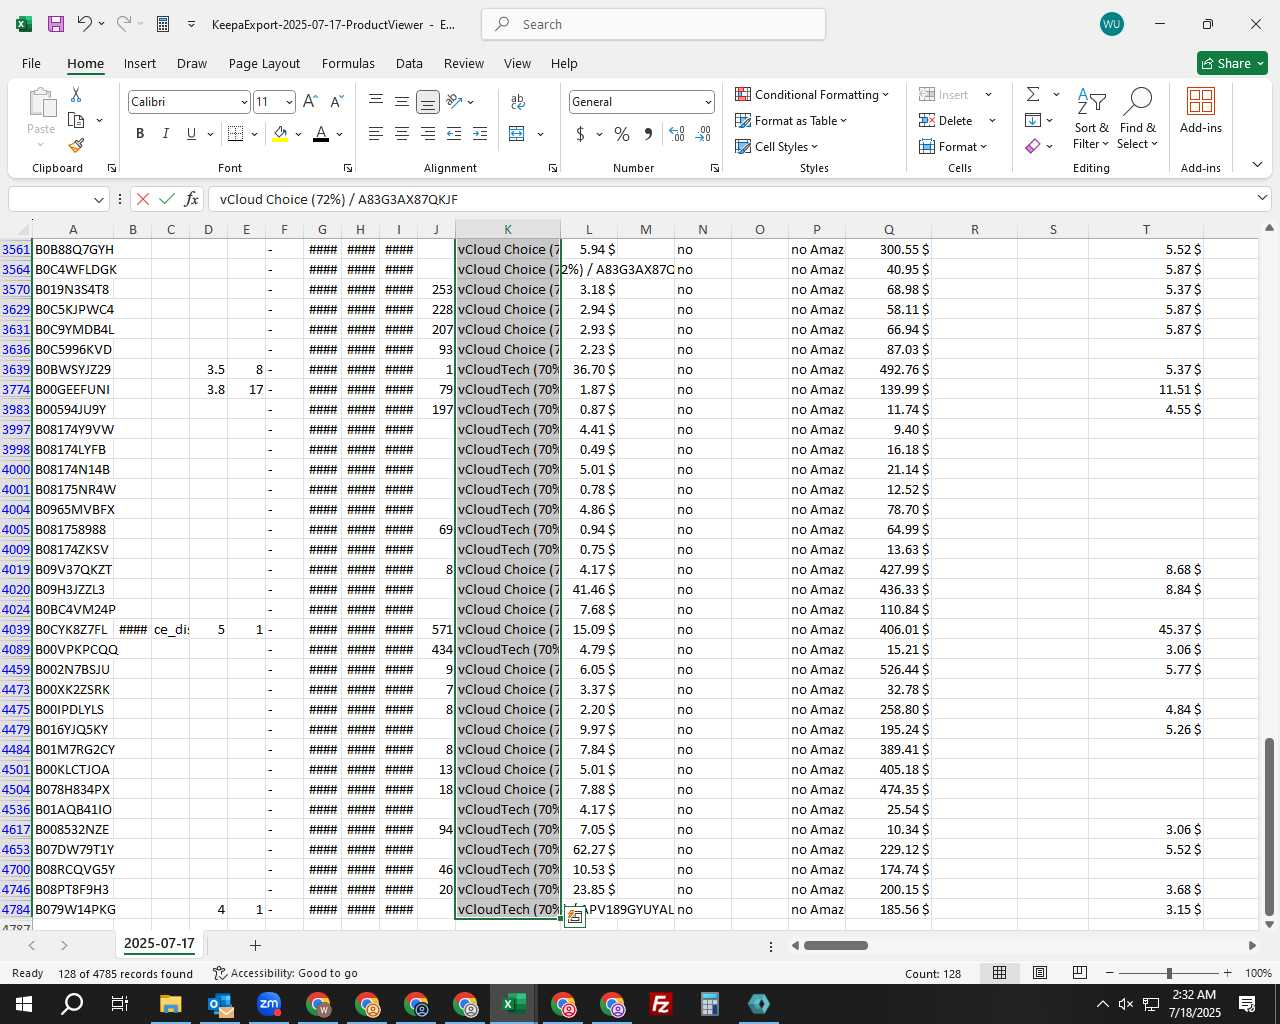Click the Undo arrow icon
Viewport: 1280px width, 1024px height.
85,24
